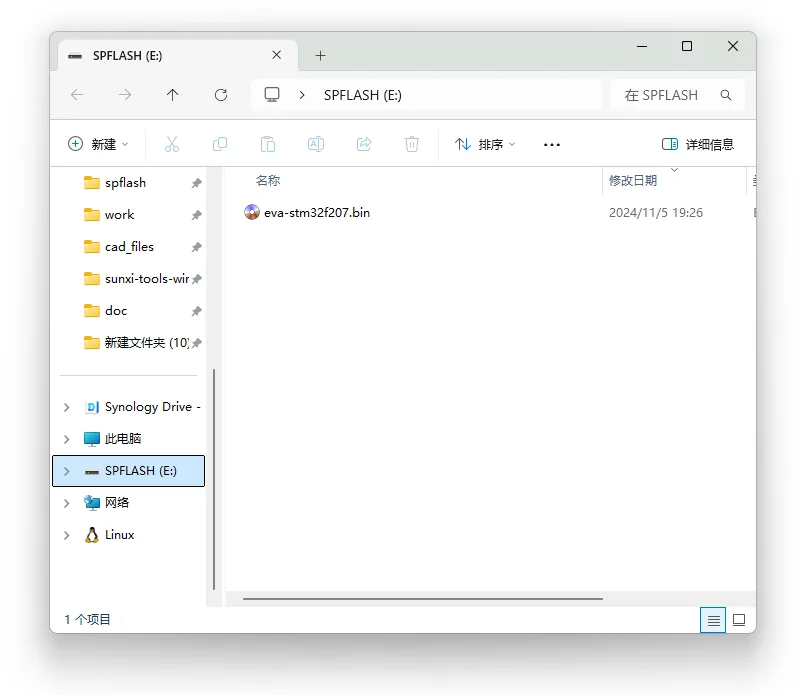Click the Delete trash icon
Image resolution: width=808 pixels, height=695 pixels.
[x=412, y=144]
